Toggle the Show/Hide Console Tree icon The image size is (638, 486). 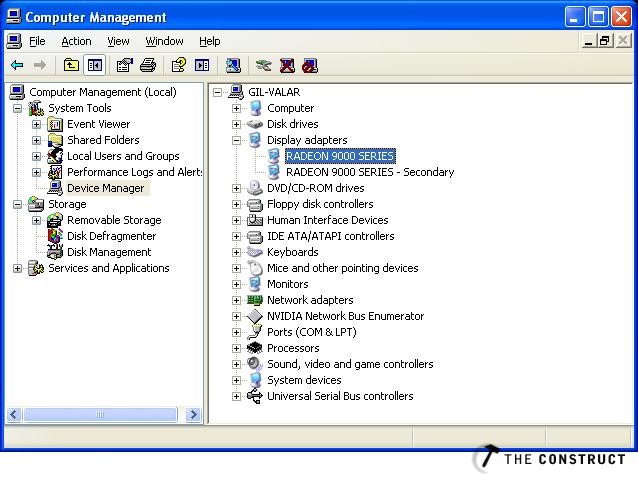click(95, 65)
